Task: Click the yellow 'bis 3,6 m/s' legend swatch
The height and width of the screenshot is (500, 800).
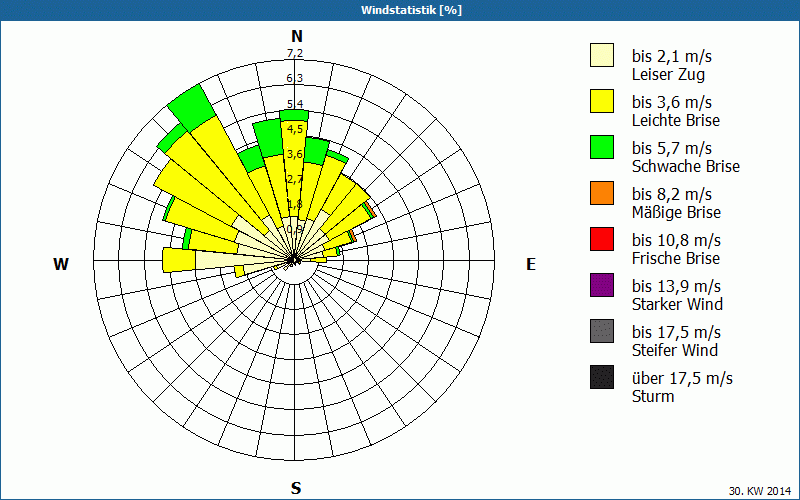Action: tap(602, 101)
